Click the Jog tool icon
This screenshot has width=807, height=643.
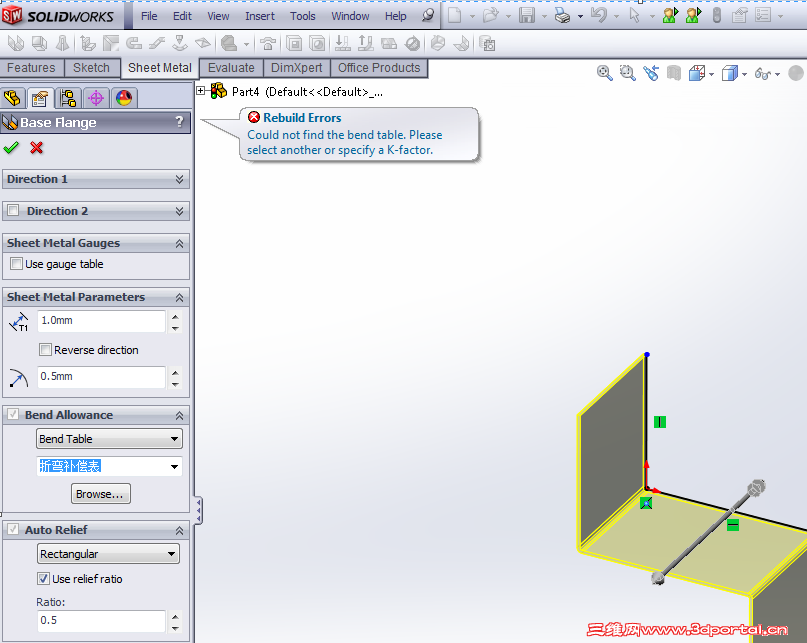pyautogui.click(x=156, y=44)
